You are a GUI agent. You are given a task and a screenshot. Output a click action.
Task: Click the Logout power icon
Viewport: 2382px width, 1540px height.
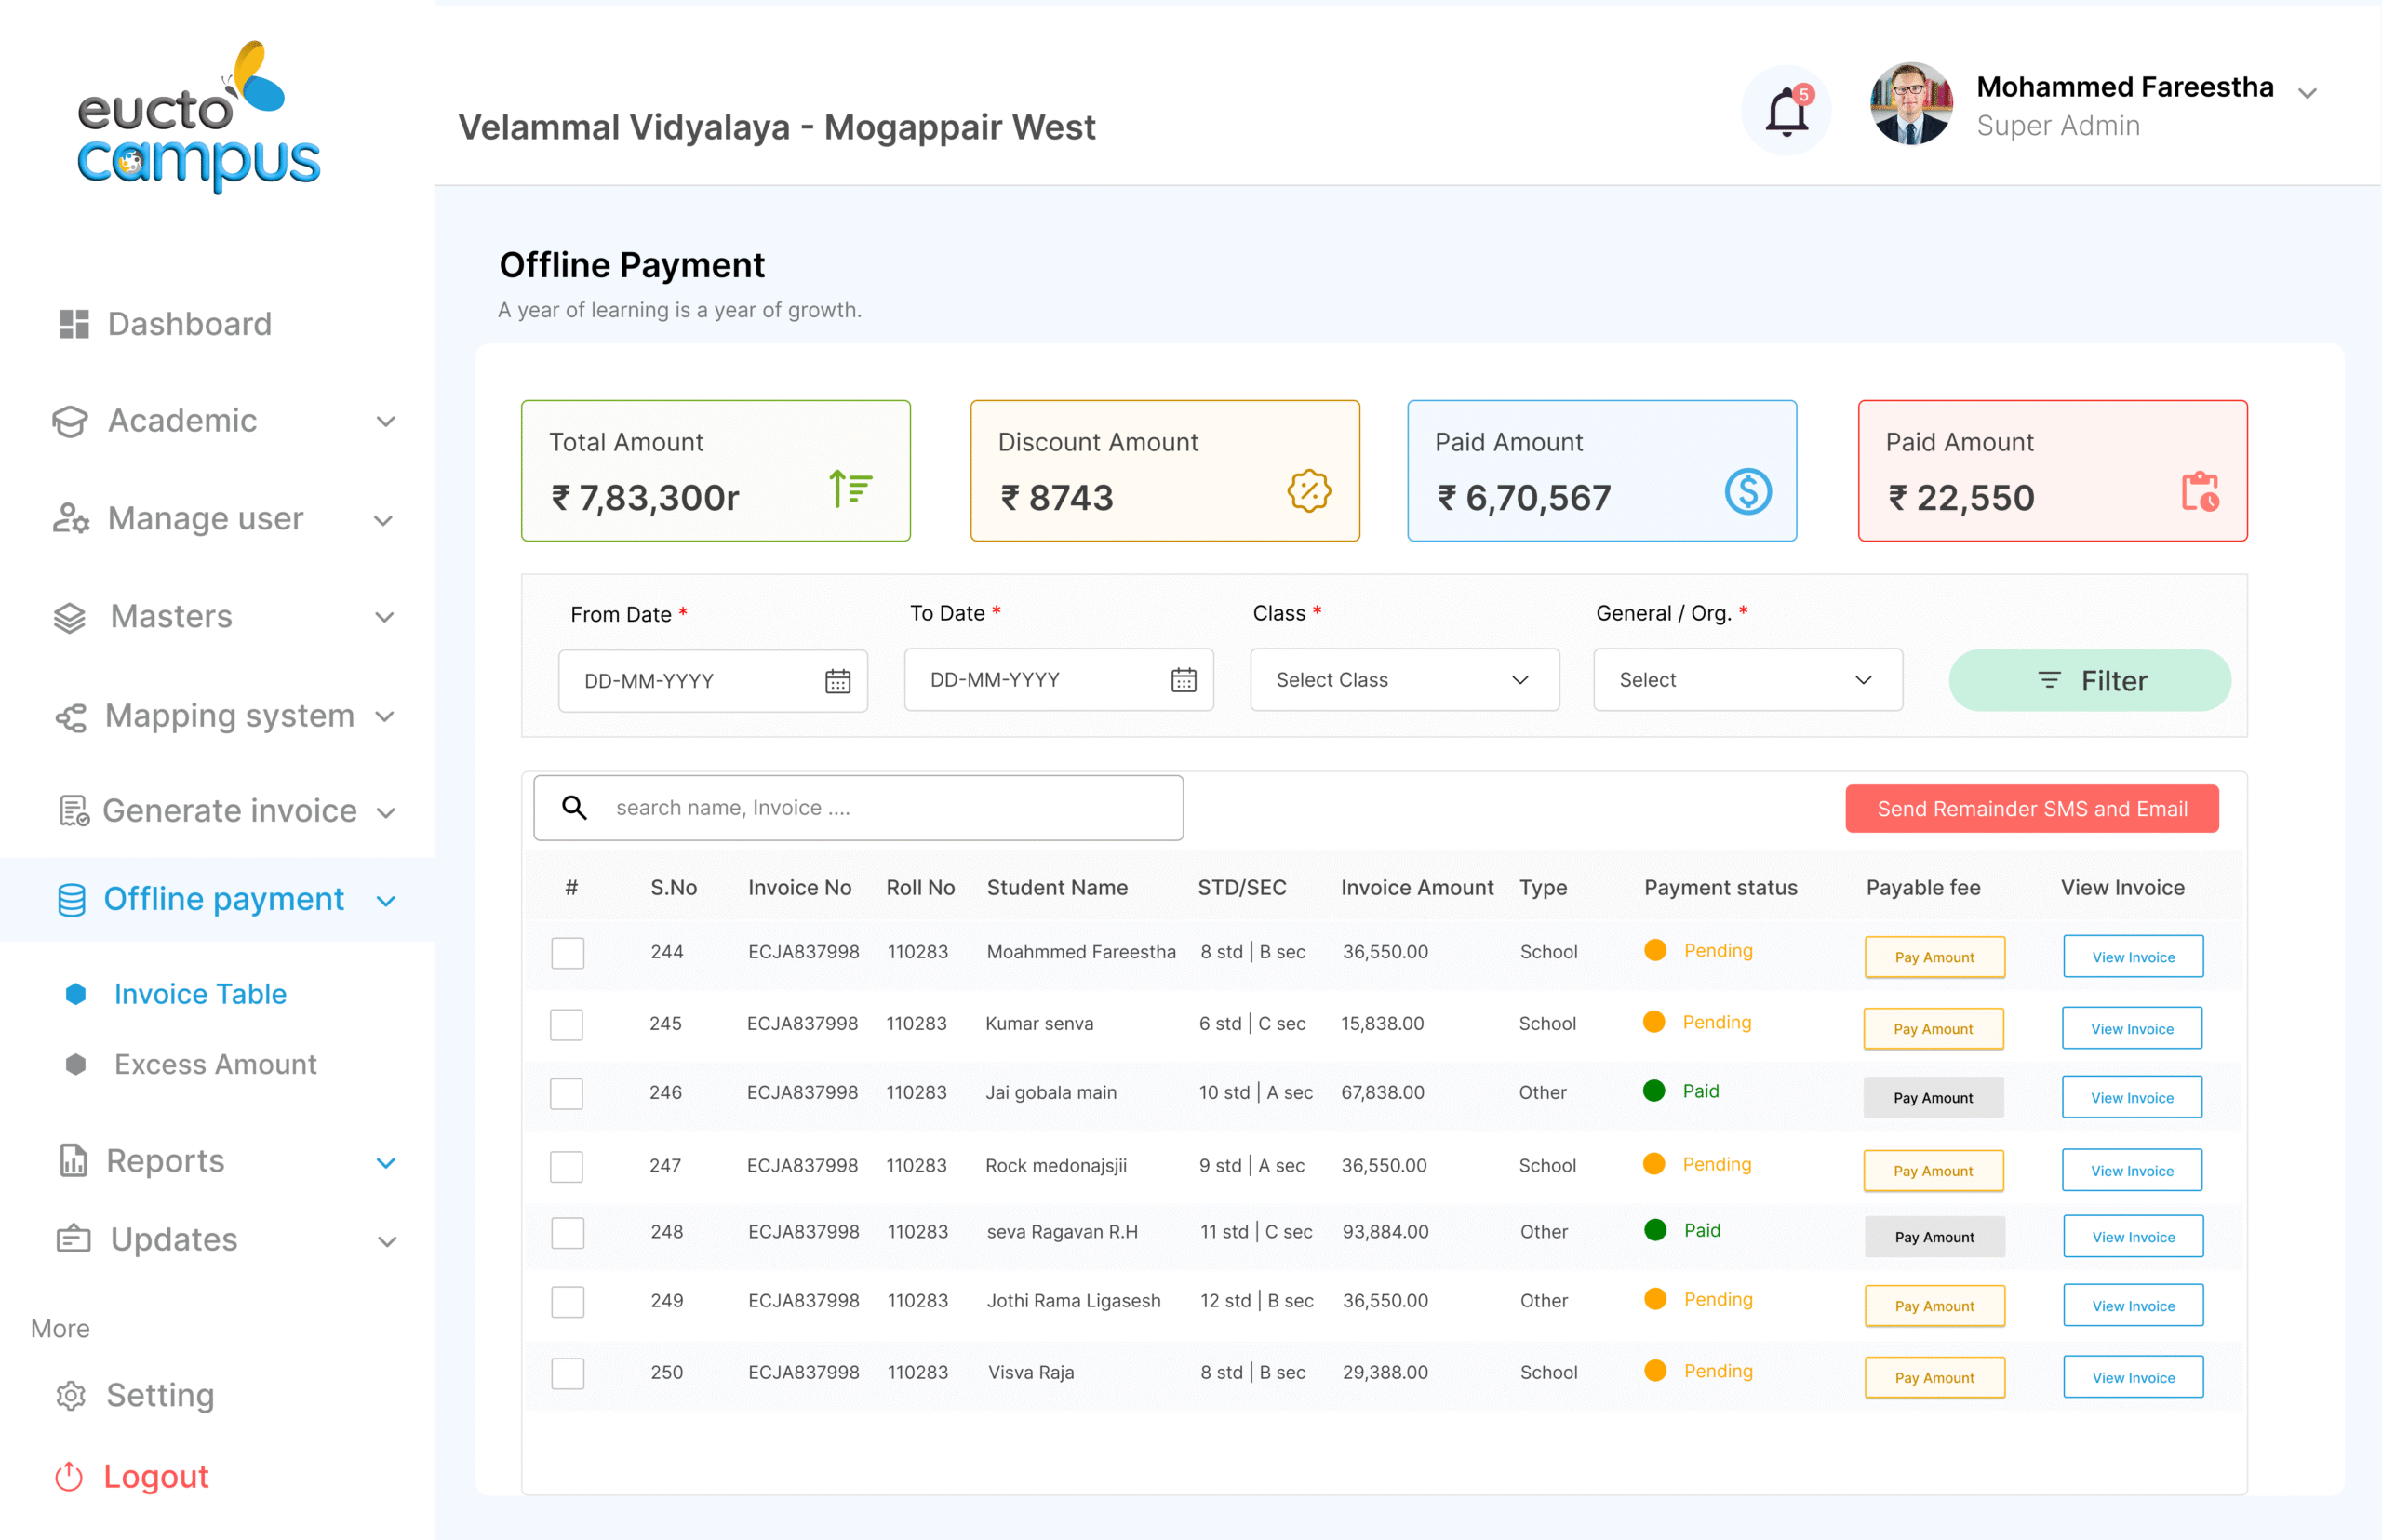coord(69,1476)
